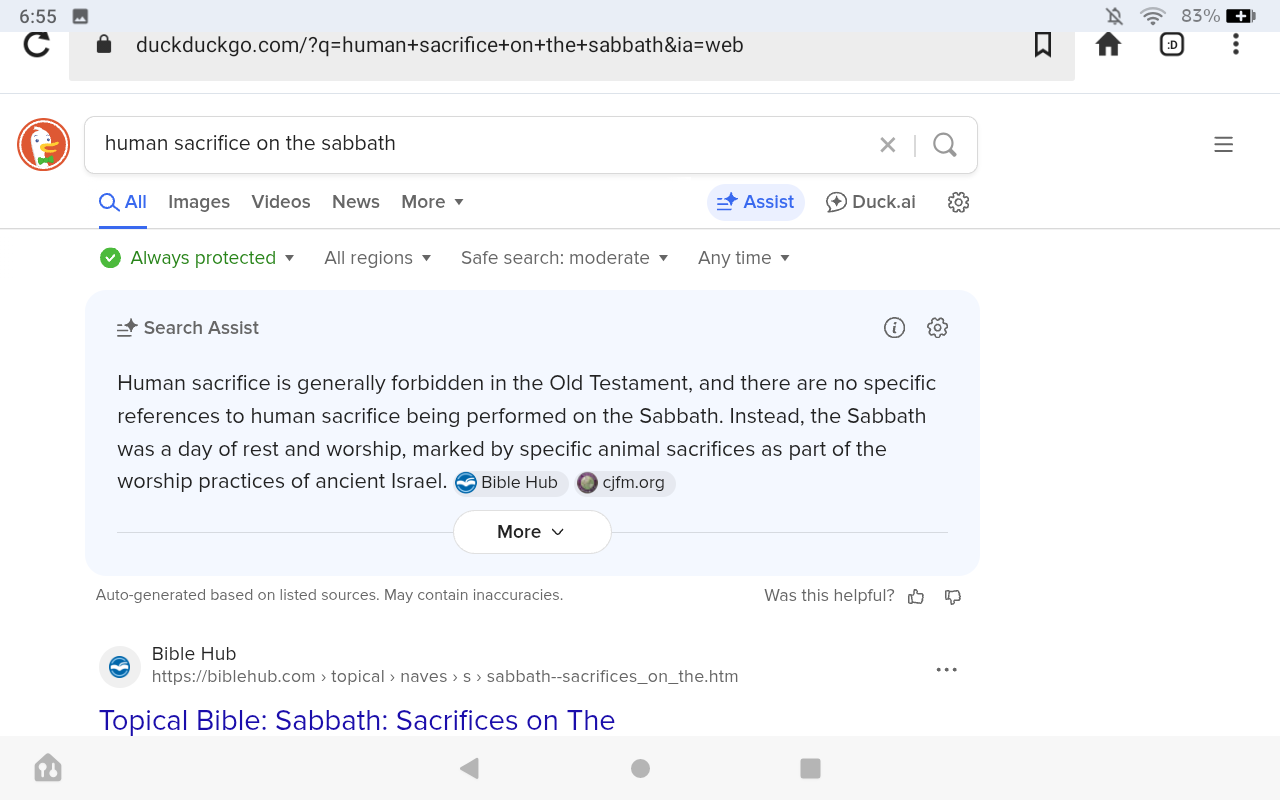Toggle the Assist button

(756, 202)
